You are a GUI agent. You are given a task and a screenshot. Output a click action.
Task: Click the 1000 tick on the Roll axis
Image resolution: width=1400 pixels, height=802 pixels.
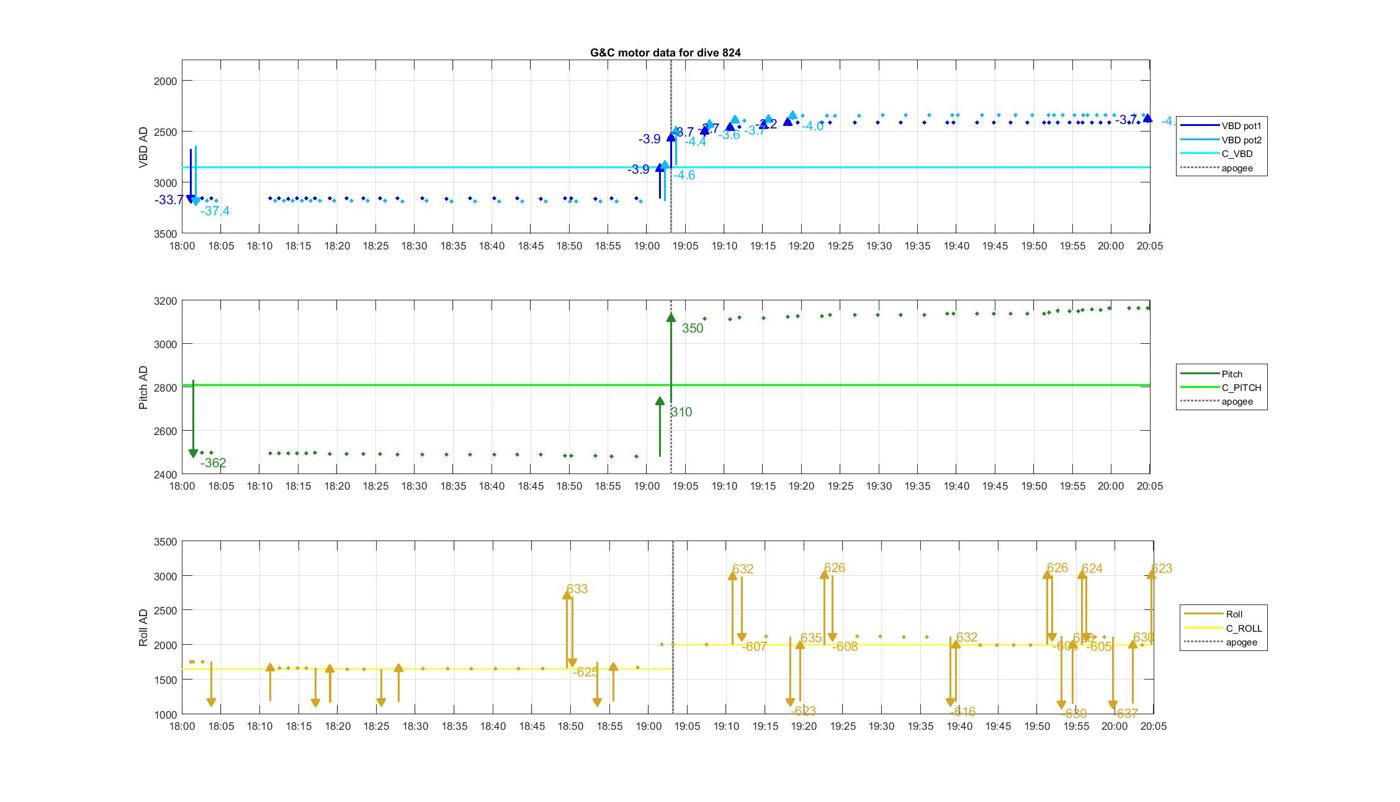pos(163,714)
